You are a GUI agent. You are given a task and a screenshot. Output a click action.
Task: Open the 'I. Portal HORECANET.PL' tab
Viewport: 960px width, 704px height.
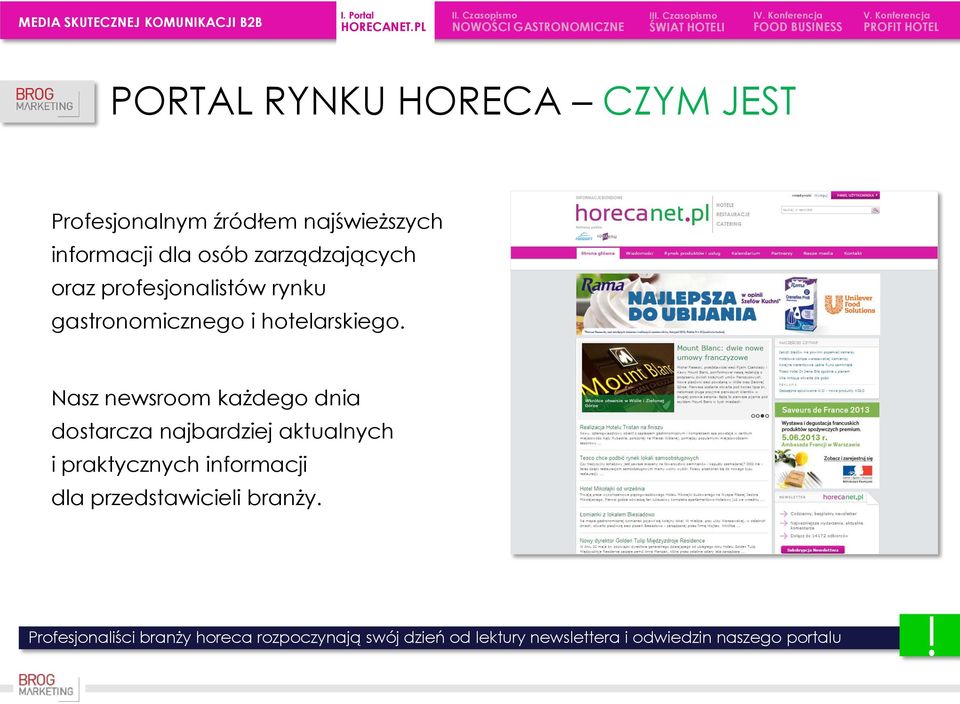coord(383,21)
